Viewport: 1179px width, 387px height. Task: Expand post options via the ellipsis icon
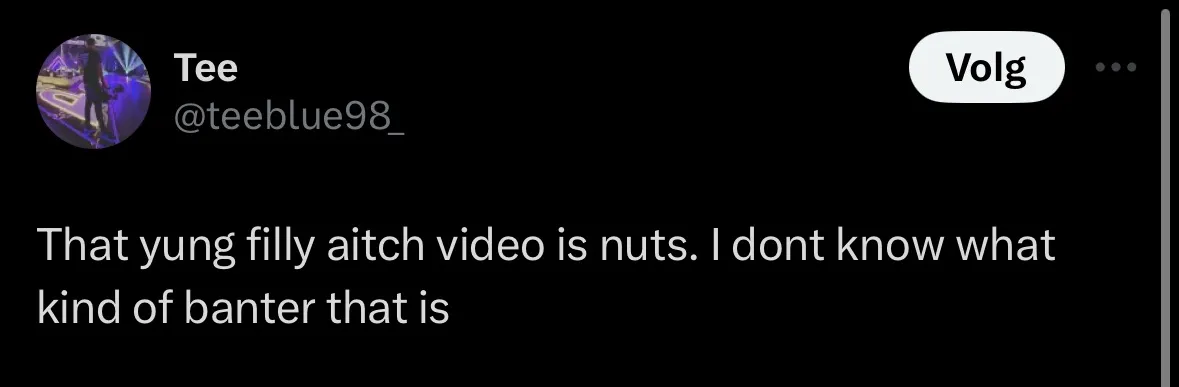click(x=1116, y=67)
